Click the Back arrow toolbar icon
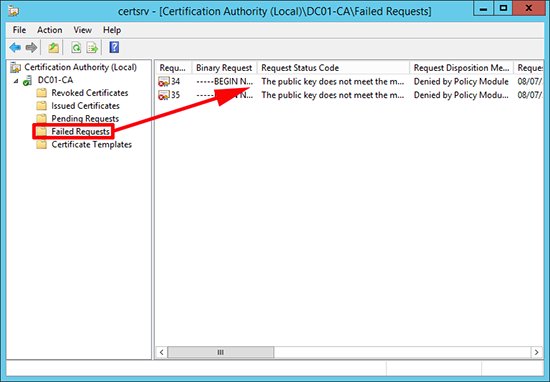The image size is (550, 382). [x=15, y=48]
